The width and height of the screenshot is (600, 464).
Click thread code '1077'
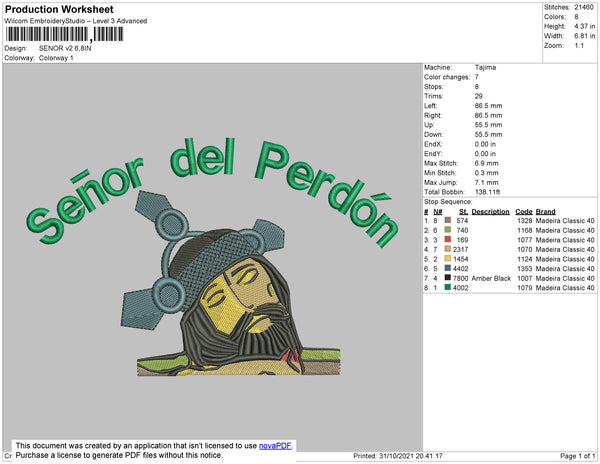[525, 240]
